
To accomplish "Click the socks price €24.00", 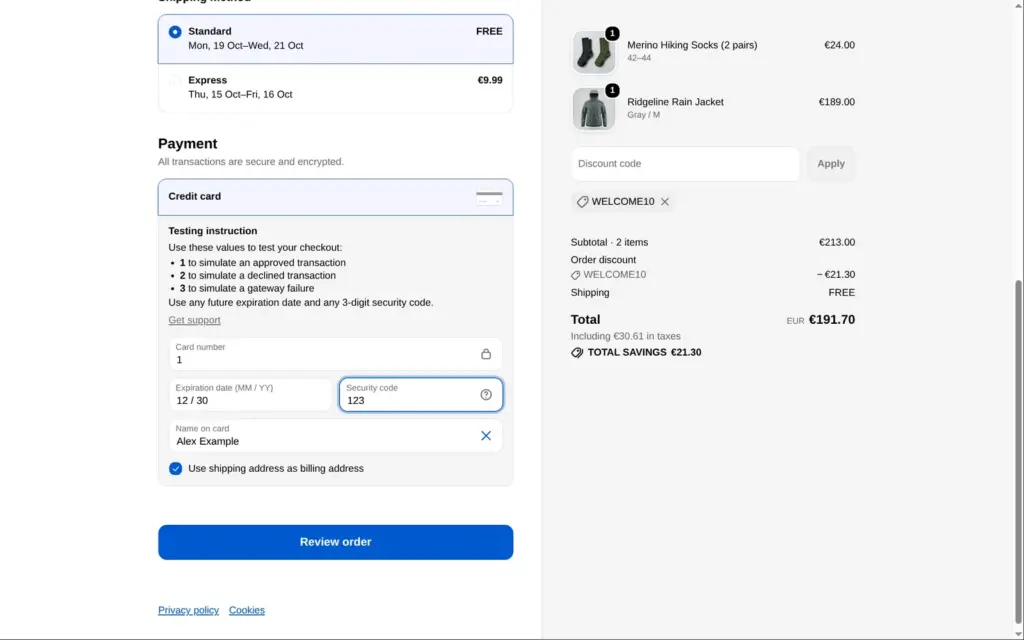I will 839,45.
